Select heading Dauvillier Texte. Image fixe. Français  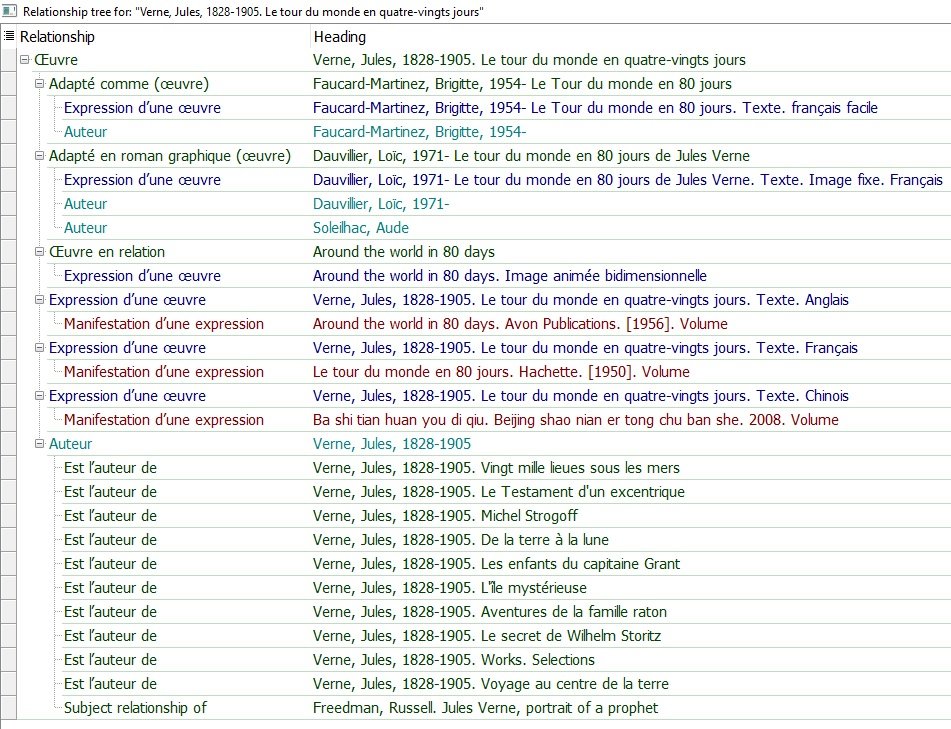click(628, 180)
